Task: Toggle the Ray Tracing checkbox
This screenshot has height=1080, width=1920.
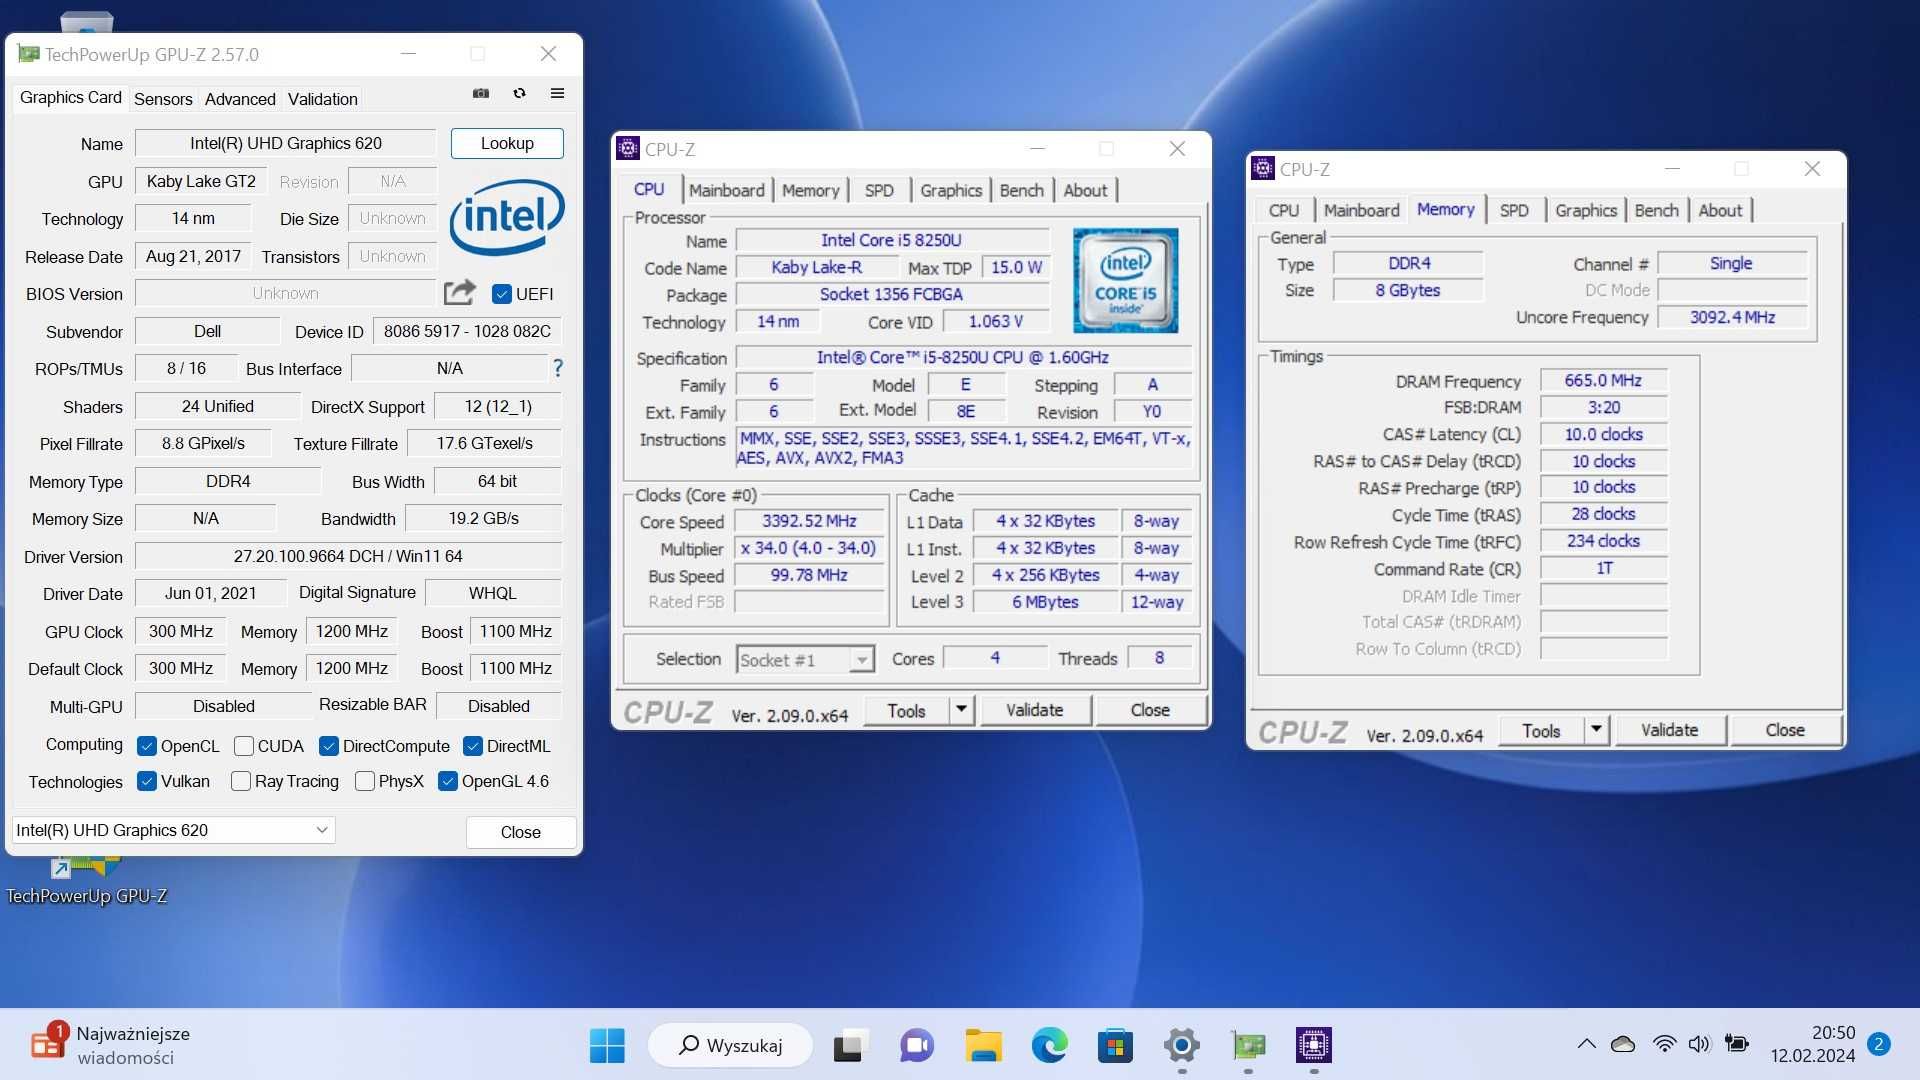Action: pyautogui.click(x=240, y=781)
